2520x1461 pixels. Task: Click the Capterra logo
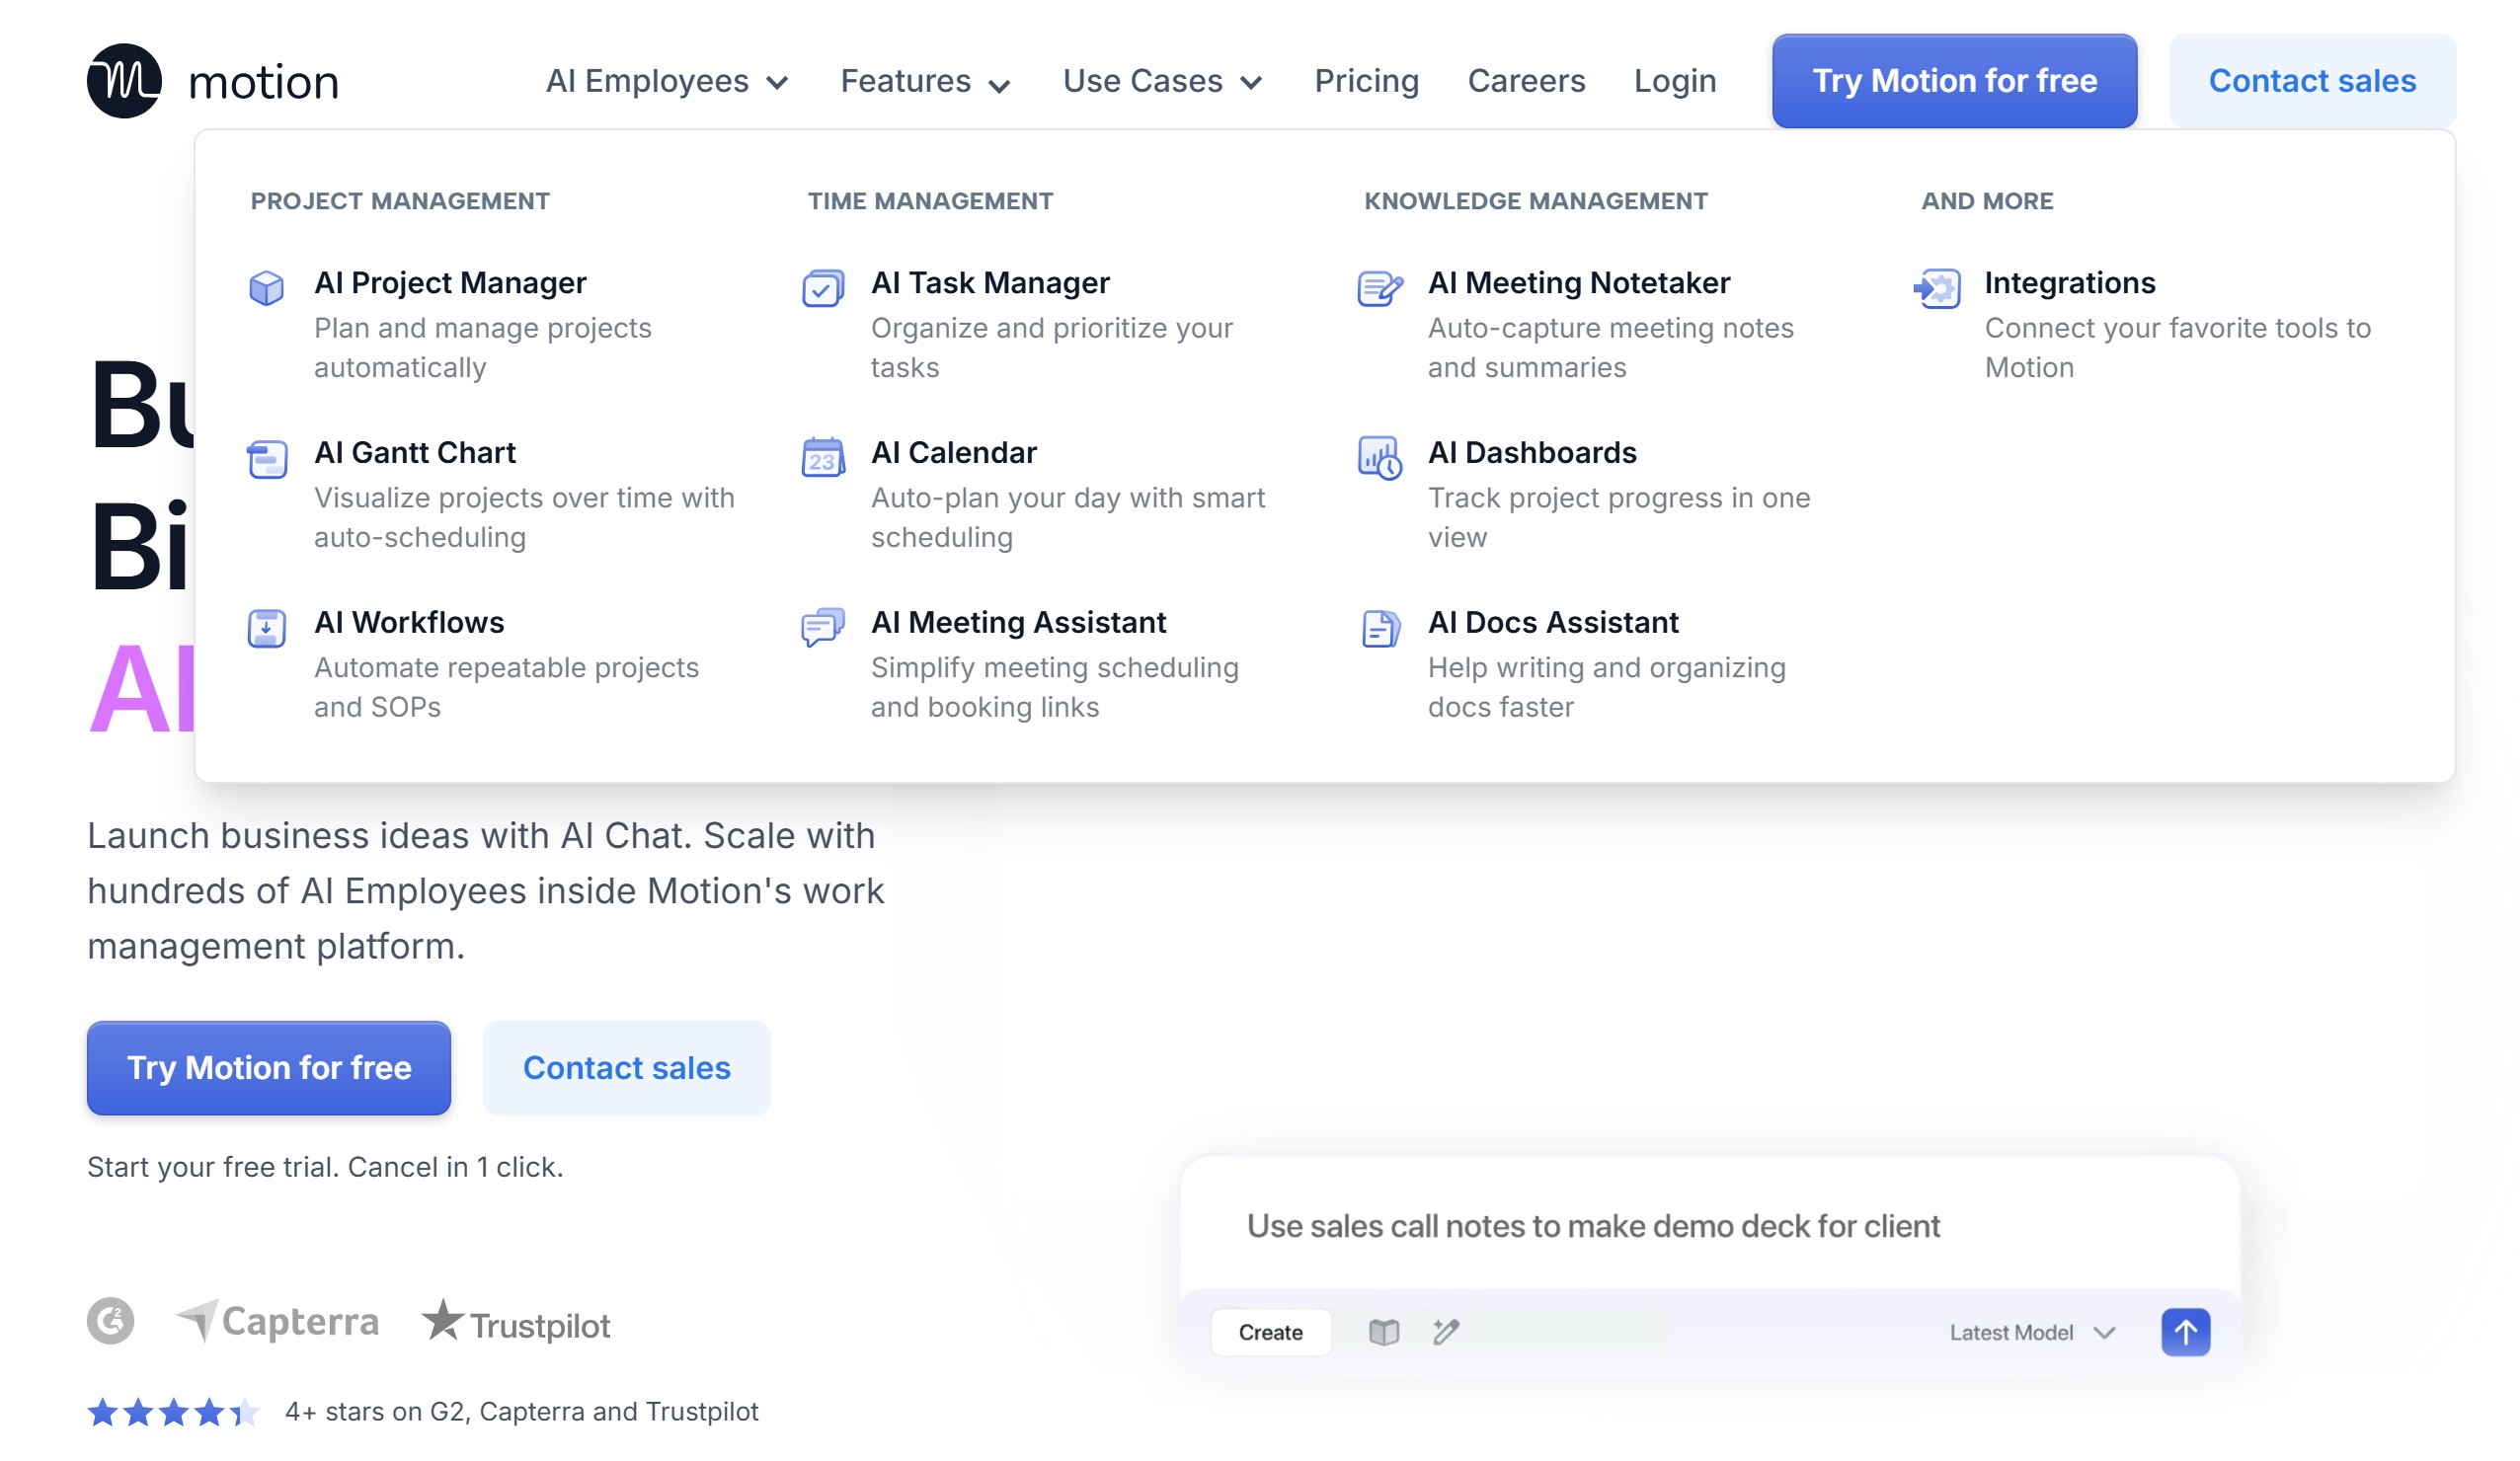[x=277, y=1321]
